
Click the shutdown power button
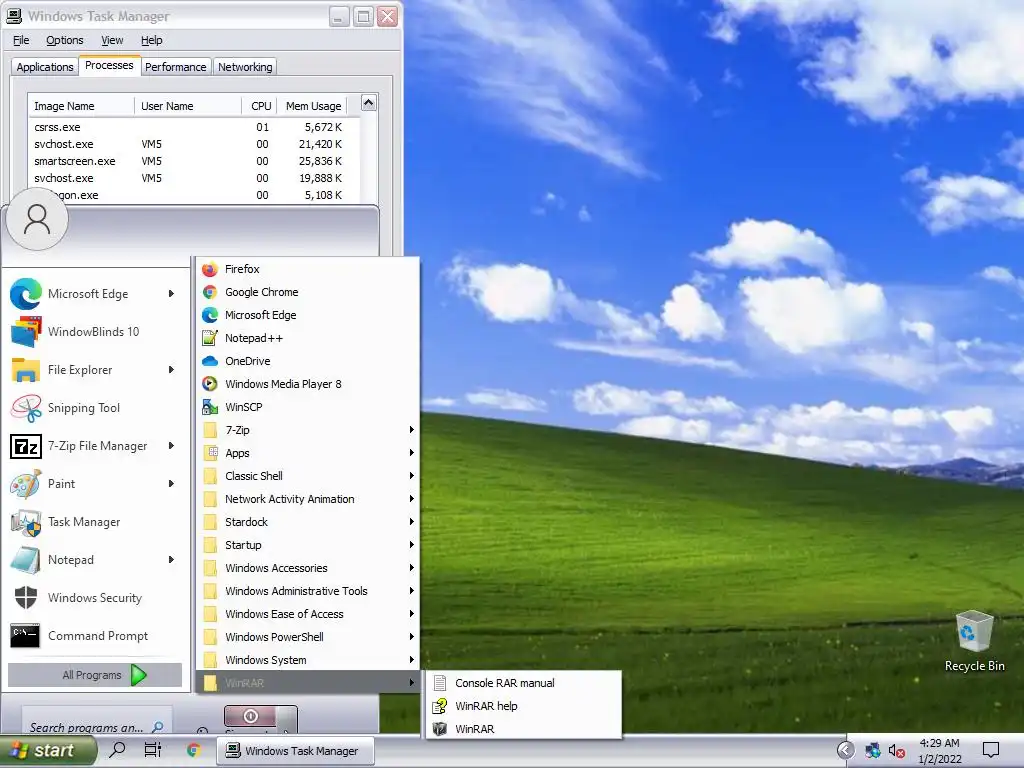(x=251, y=716)
